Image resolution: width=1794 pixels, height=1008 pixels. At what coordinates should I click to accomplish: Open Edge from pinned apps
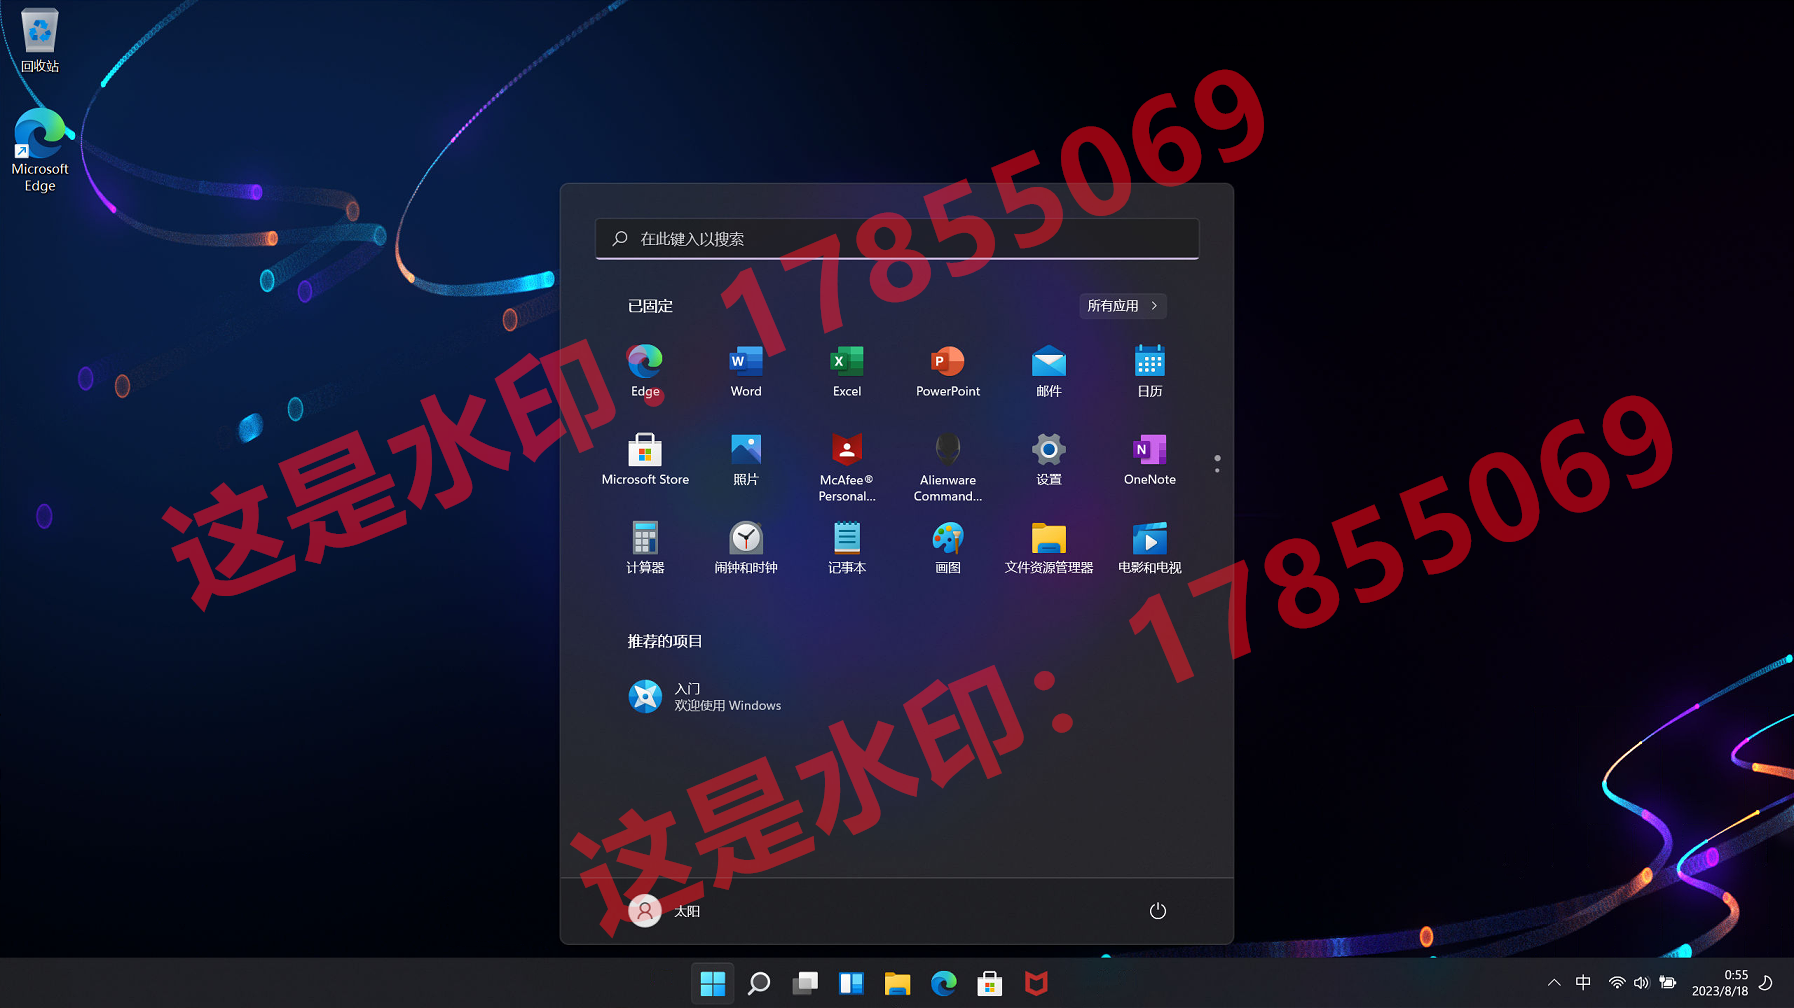click(645, 371)
